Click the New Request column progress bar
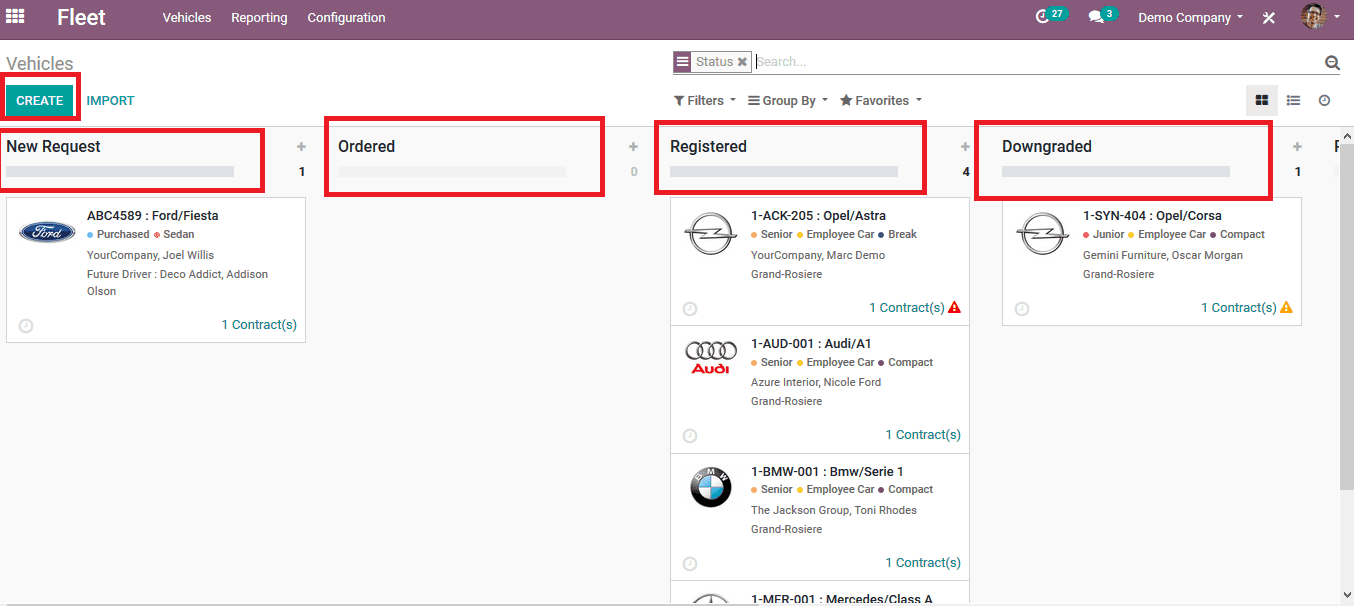This screenshot has width=1355, height=607. [x=120, y=172]
